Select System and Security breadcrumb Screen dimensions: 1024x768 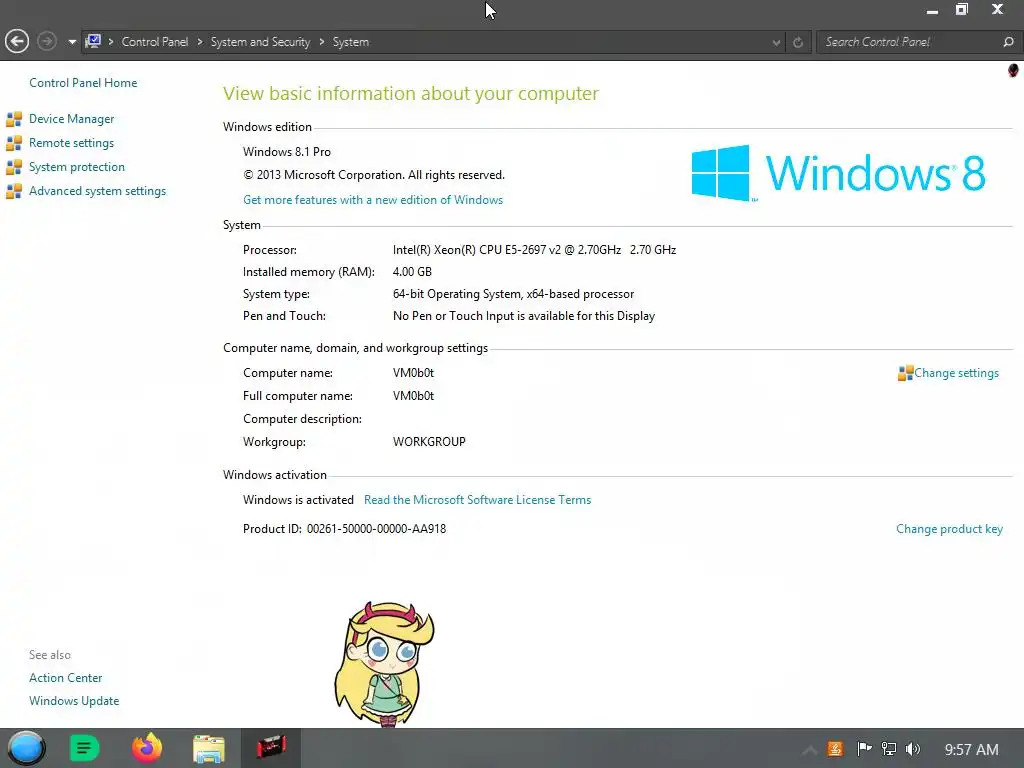260,42
